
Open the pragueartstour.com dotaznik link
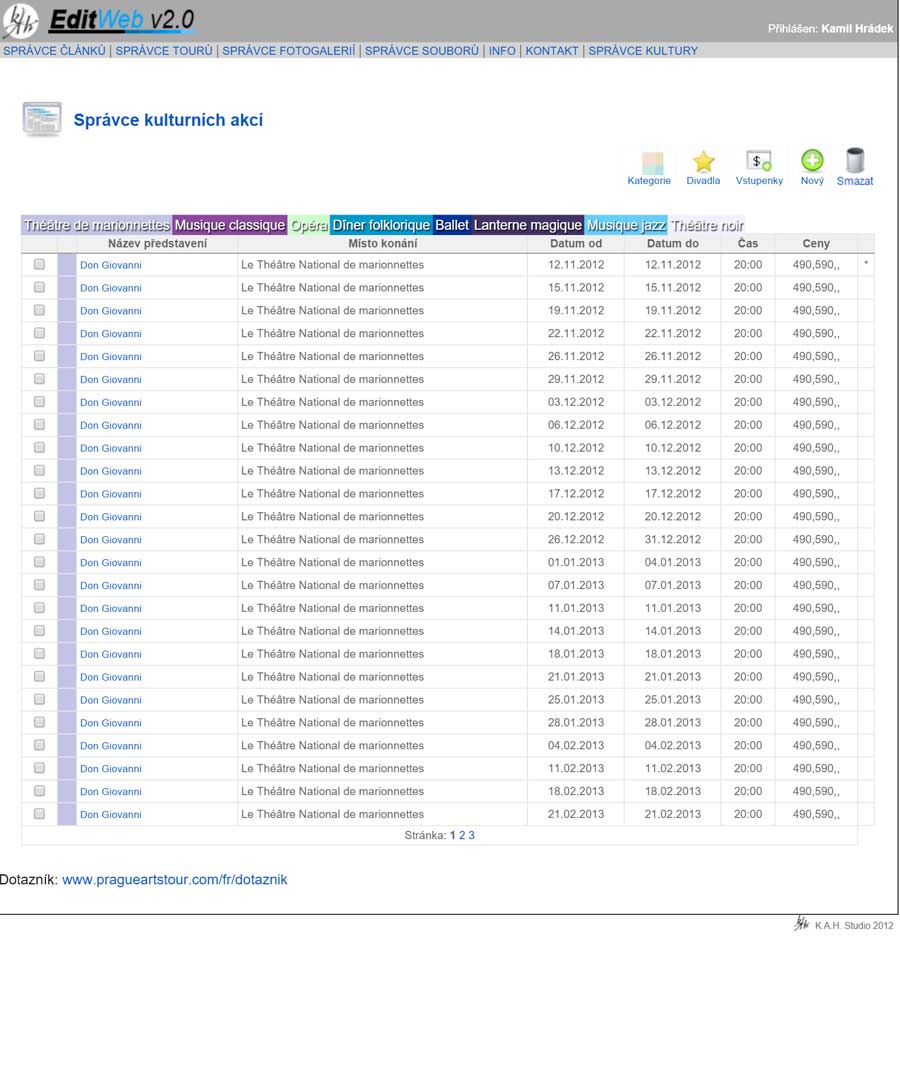pos(175,880)
